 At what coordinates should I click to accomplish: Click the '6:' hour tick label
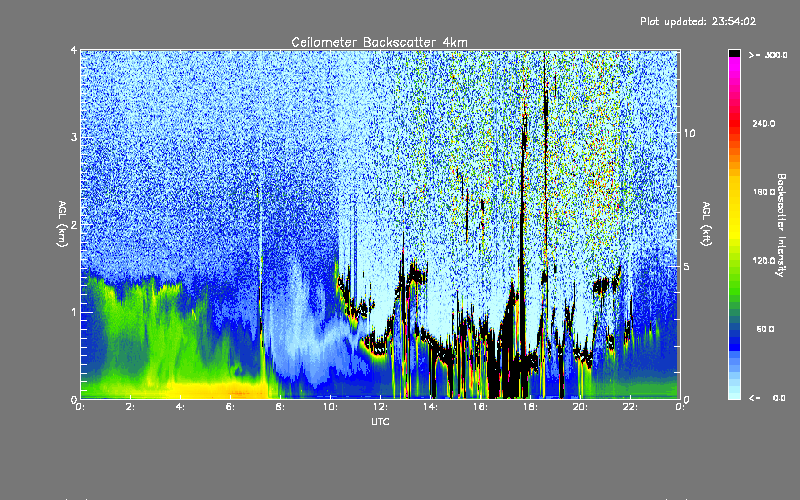point(231,407)
